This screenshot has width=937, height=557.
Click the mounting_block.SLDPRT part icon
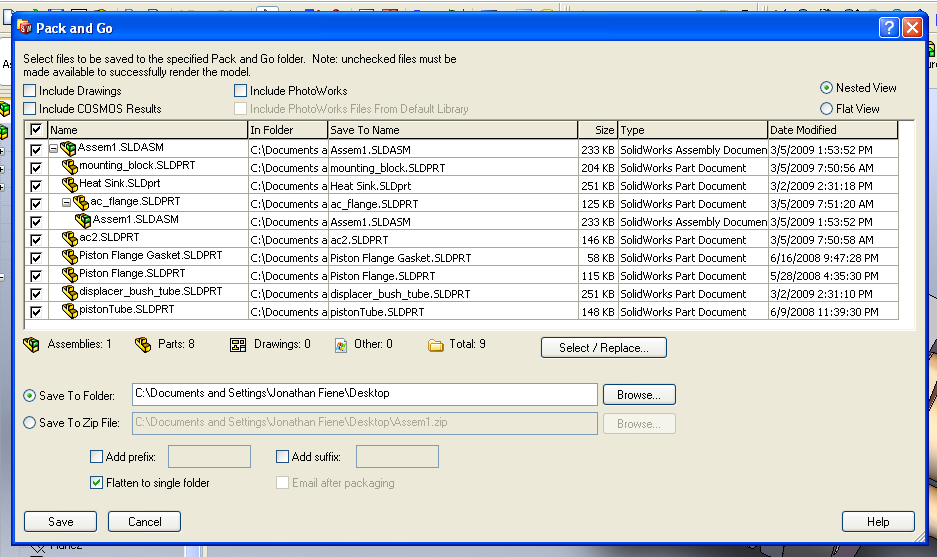(69, 167)
